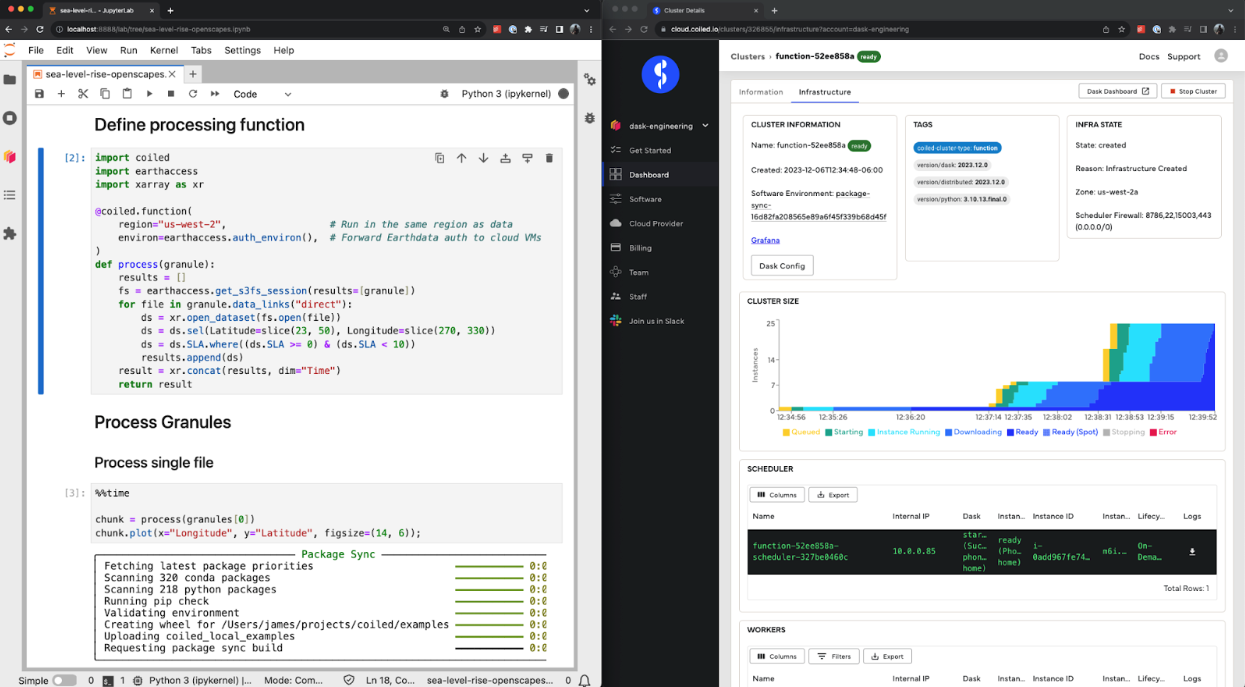This screenshot has height=687, width=1245.
Task: Move the selected cell down
Action: (x=483, y=159)
